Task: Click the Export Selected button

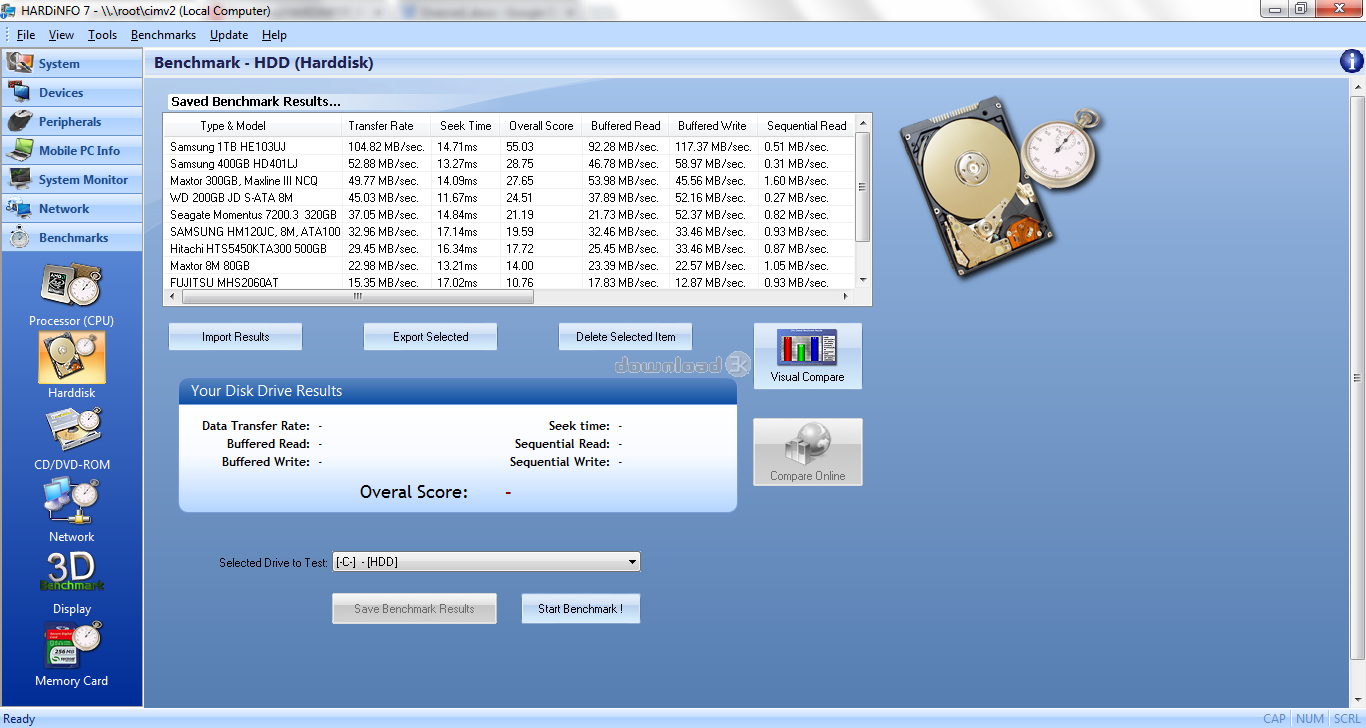Action: coord(430,337)
